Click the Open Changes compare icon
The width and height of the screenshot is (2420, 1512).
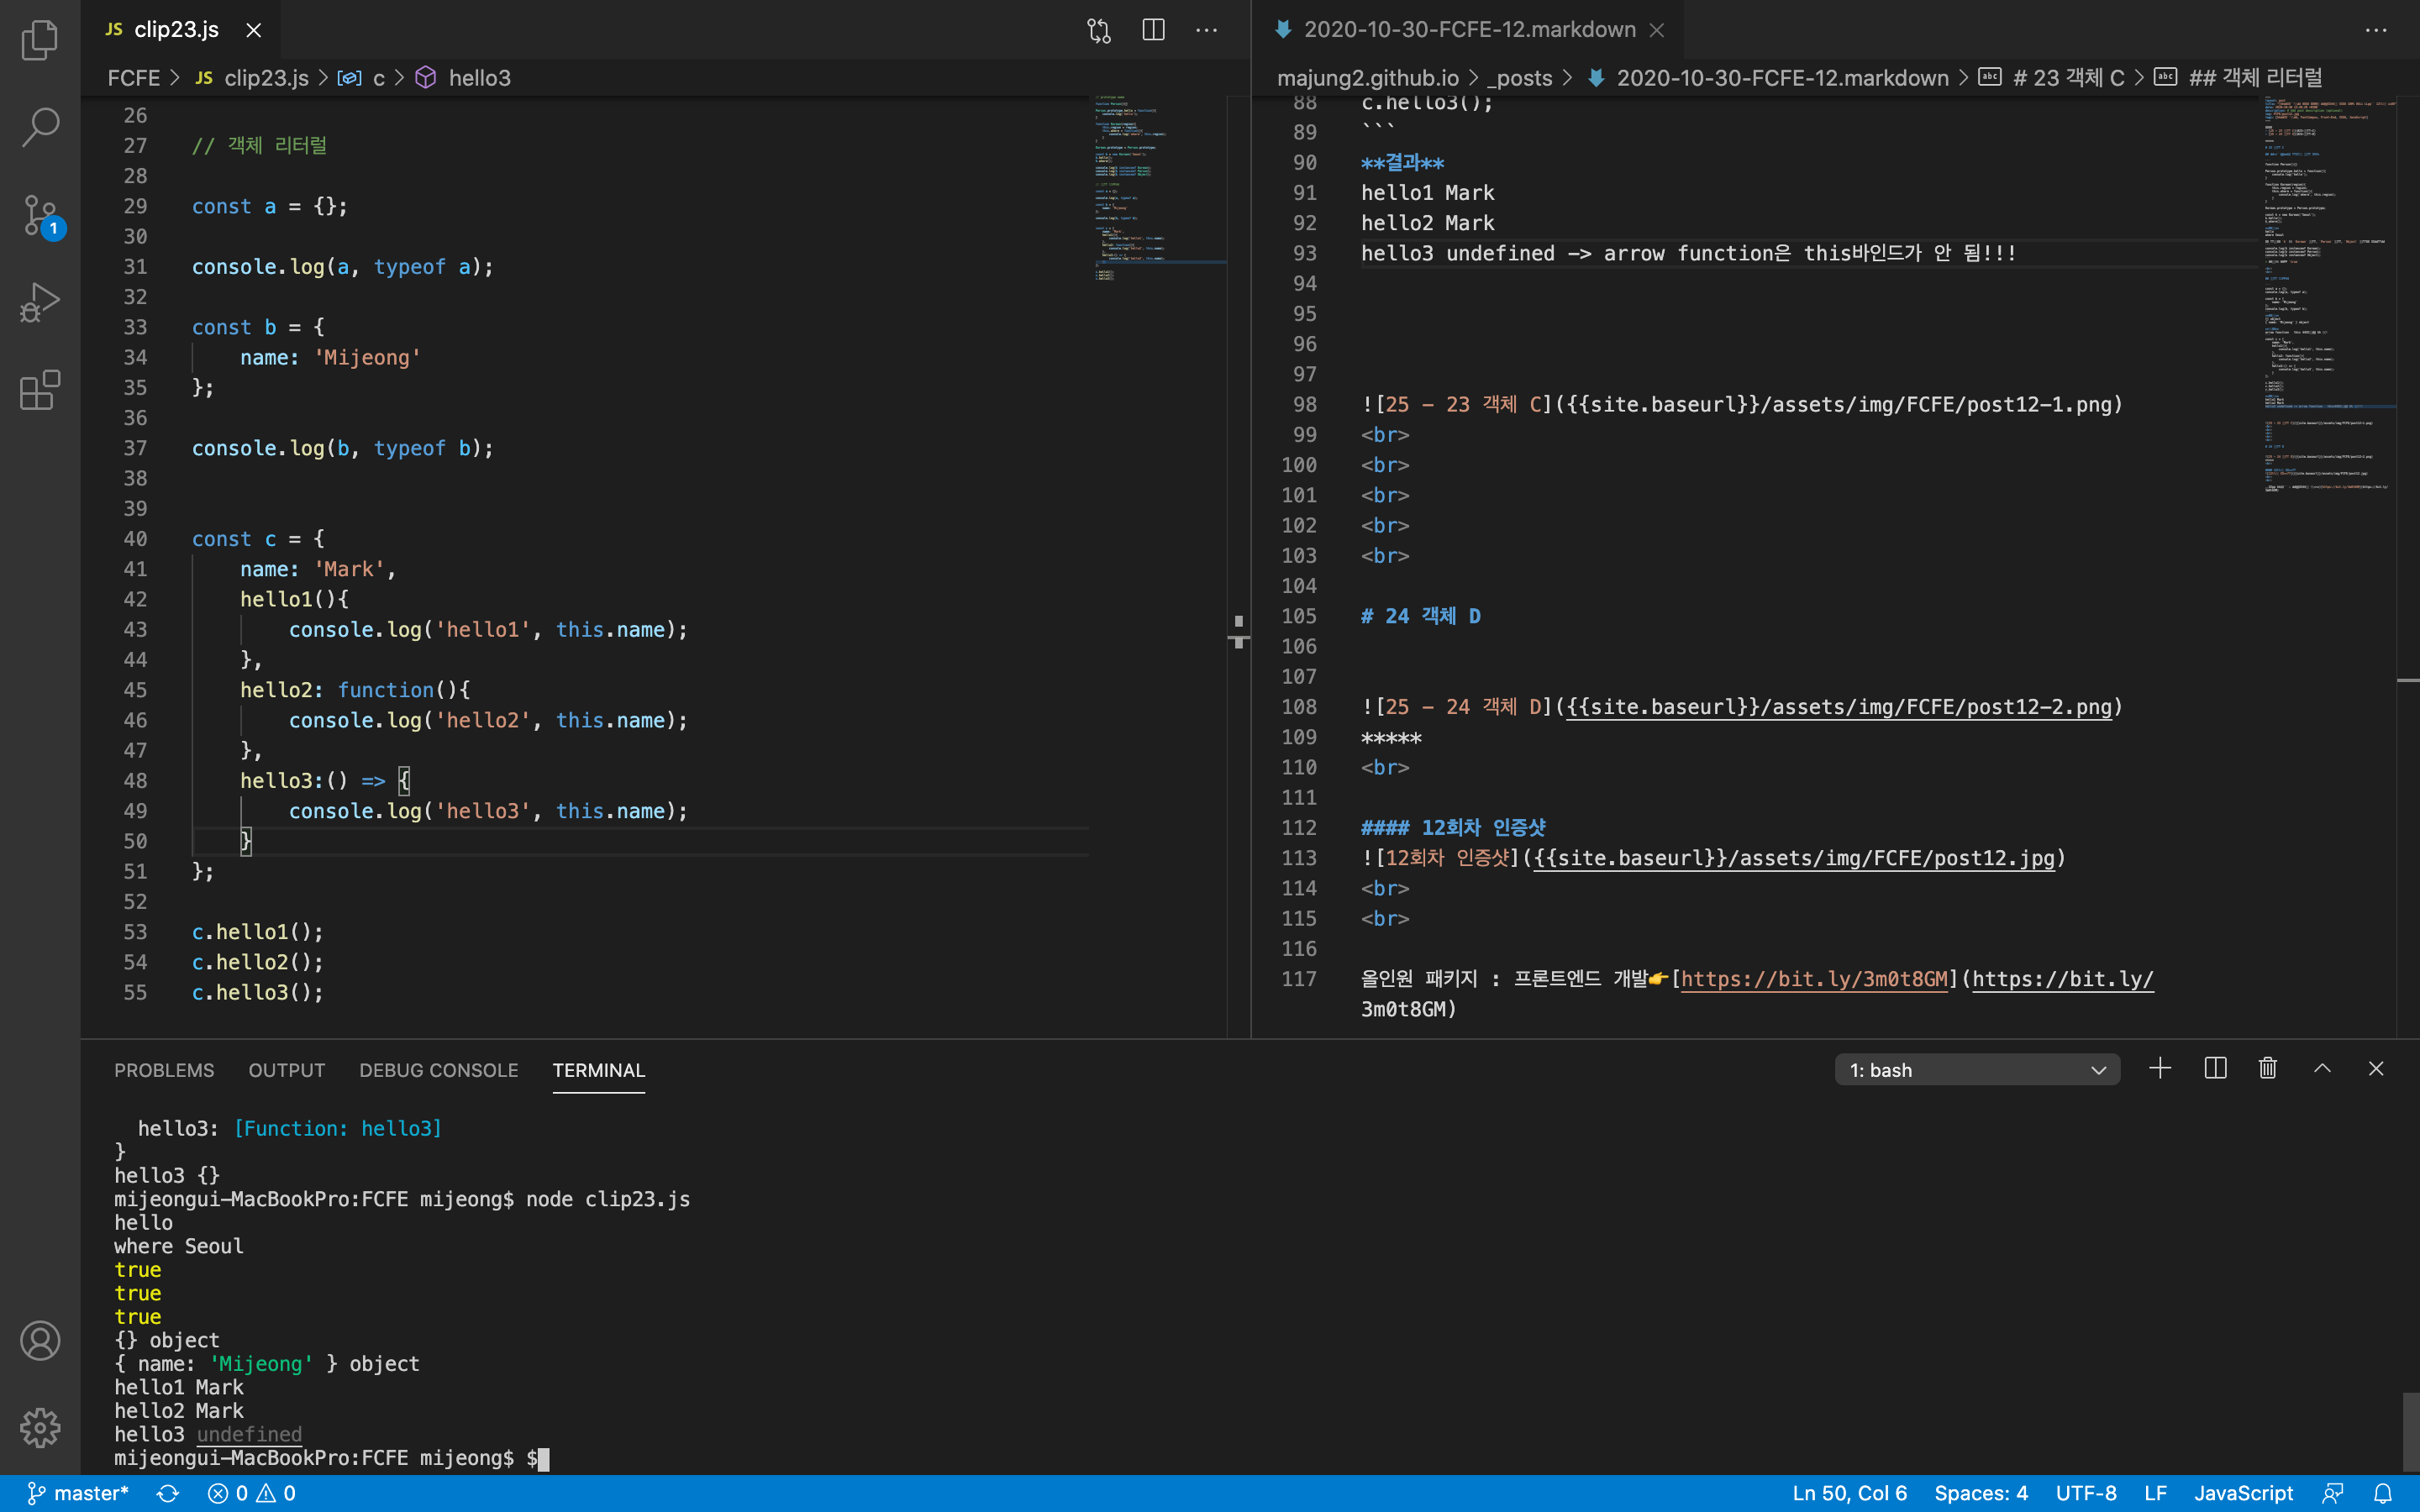pos(1099,30)
